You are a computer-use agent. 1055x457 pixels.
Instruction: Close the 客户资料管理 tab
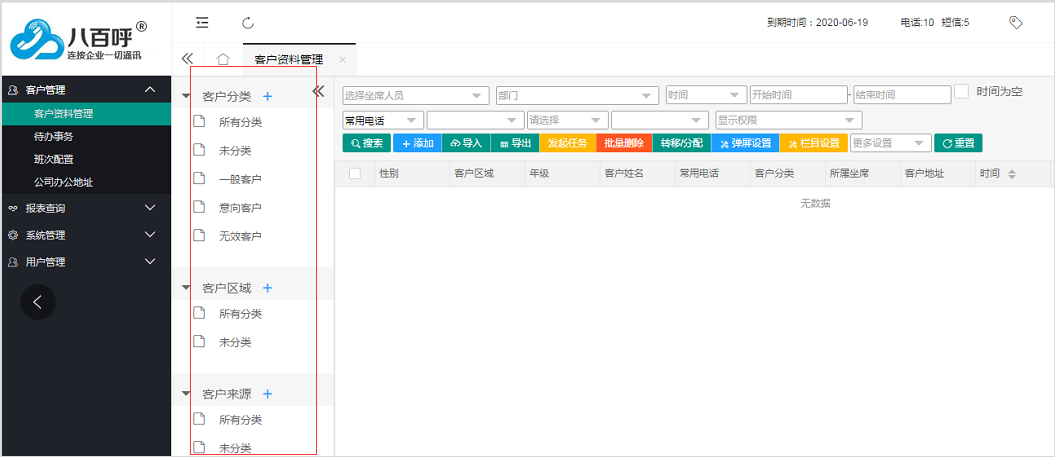coord(342,59)
